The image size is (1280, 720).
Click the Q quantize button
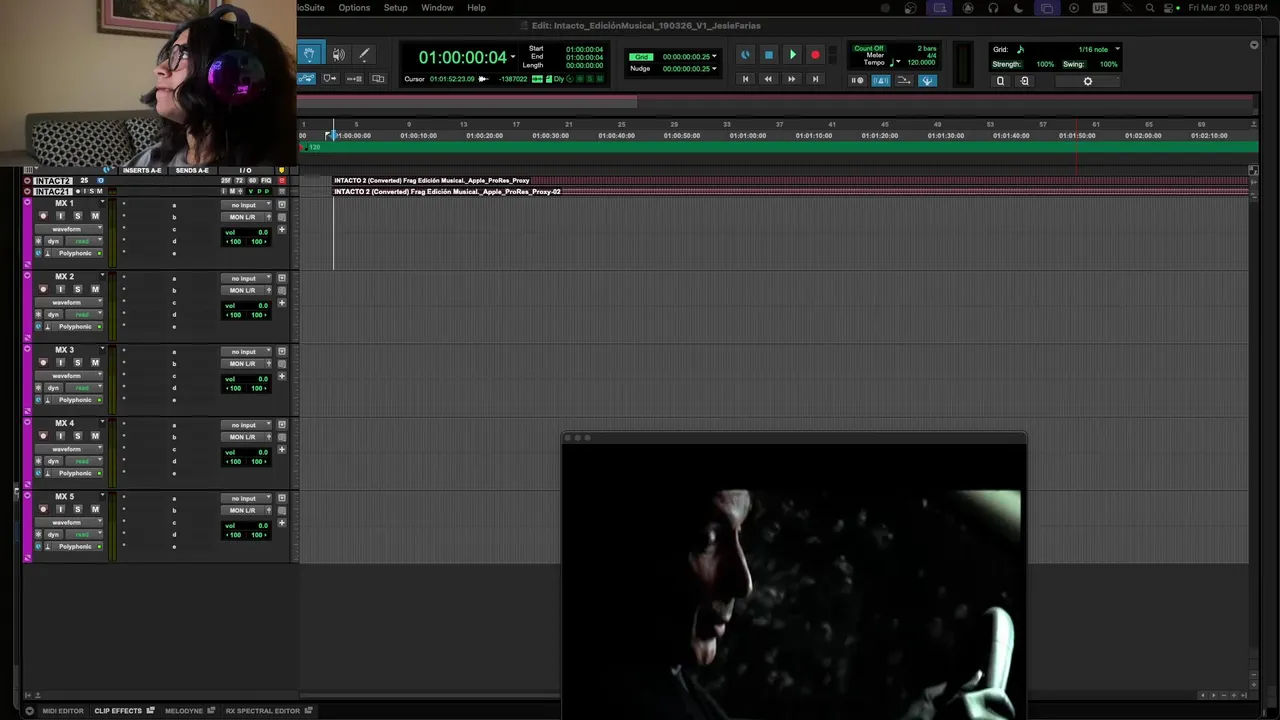(1000, 81)
